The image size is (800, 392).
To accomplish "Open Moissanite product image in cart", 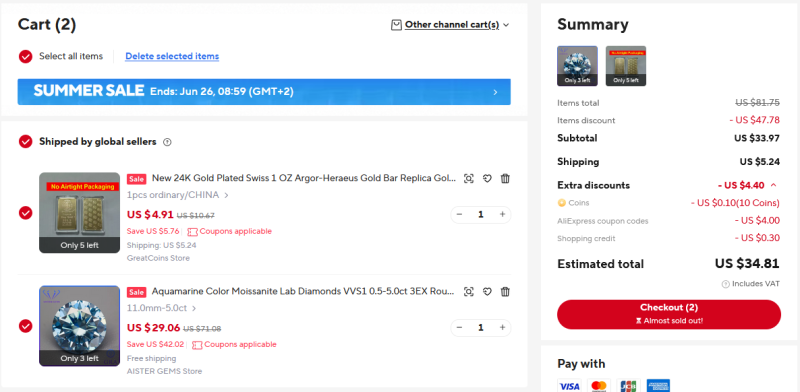I will 80,326.
